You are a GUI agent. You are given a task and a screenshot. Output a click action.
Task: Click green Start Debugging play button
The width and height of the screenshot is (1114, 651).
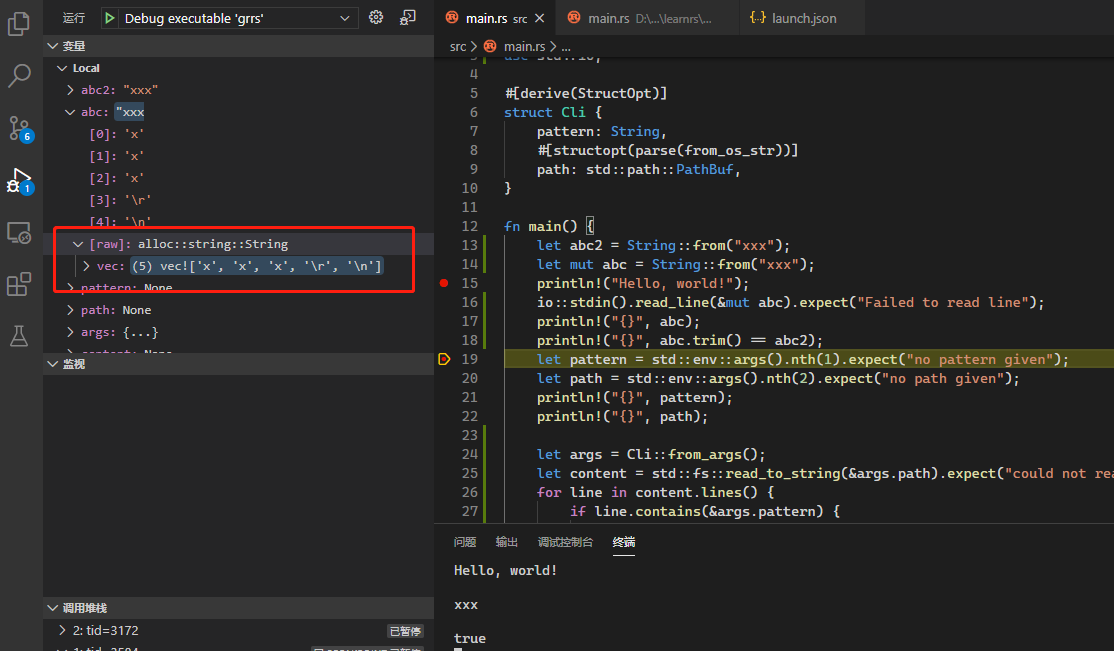(110, 18)
